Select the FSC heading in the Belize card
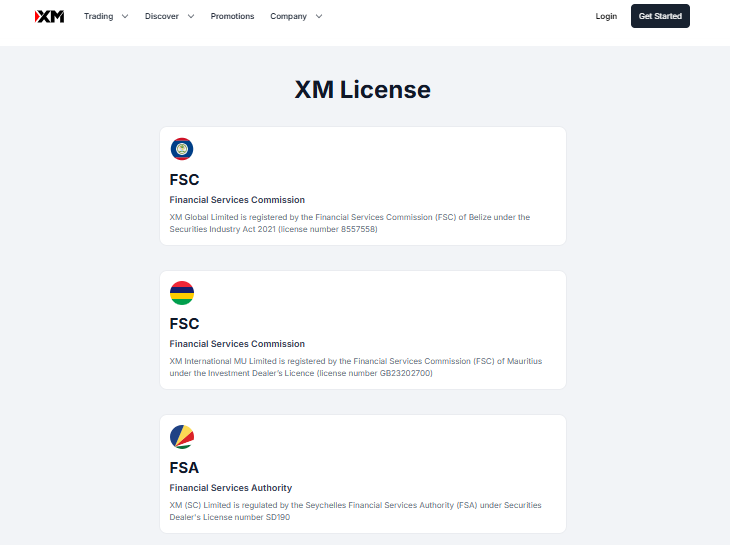 pyautogui.click(x=184, y=180)
